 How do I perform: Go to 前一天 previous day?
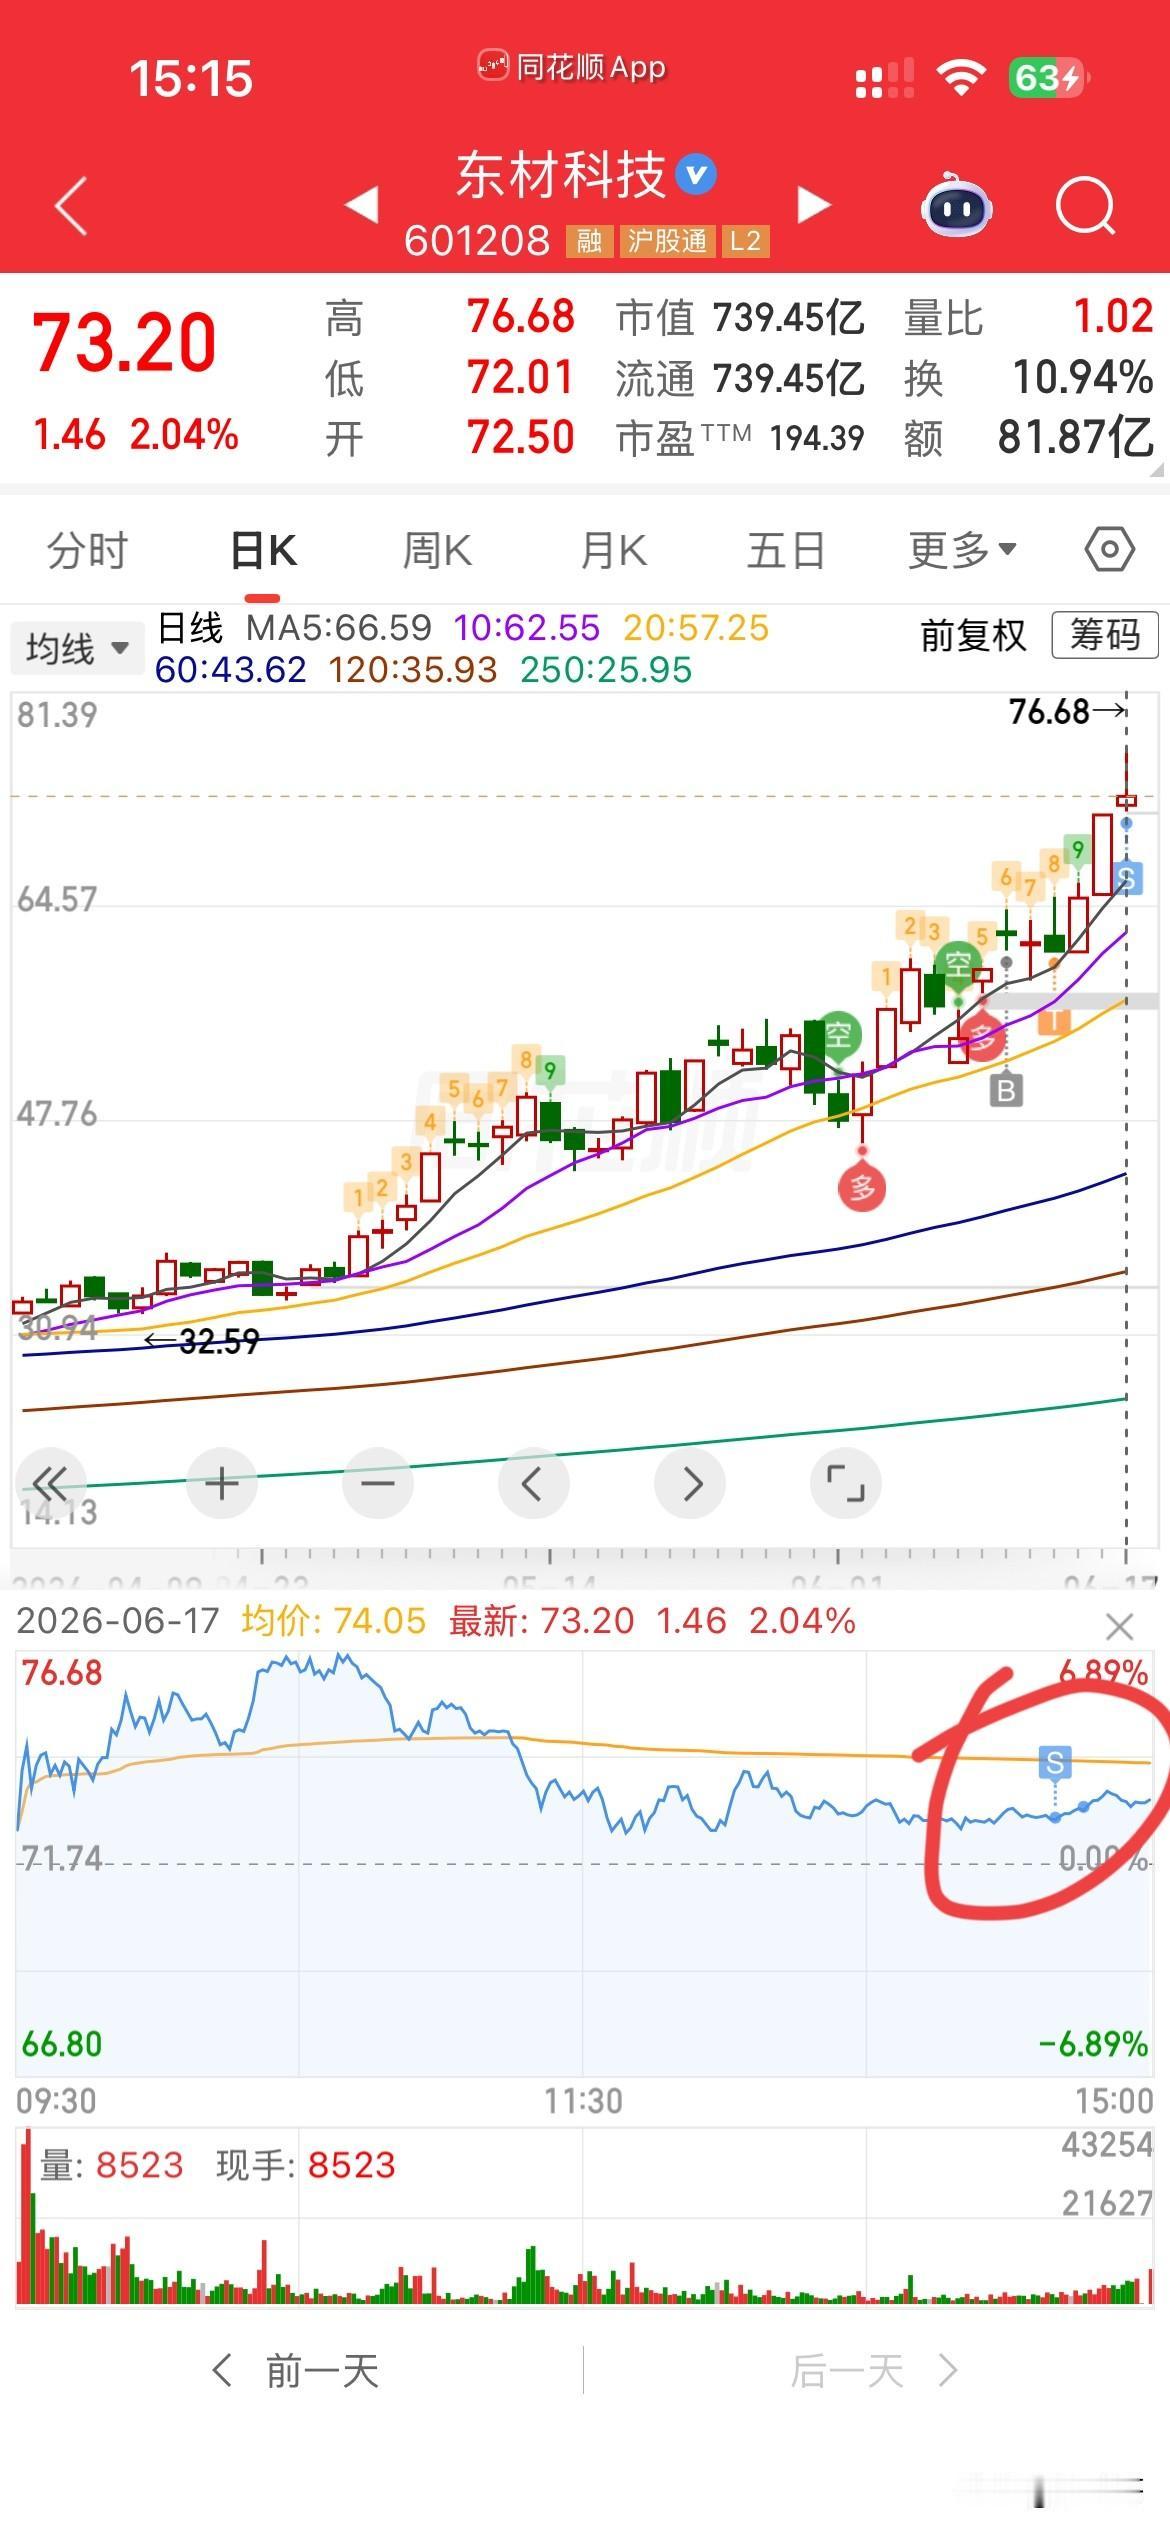pos(295,2370)
